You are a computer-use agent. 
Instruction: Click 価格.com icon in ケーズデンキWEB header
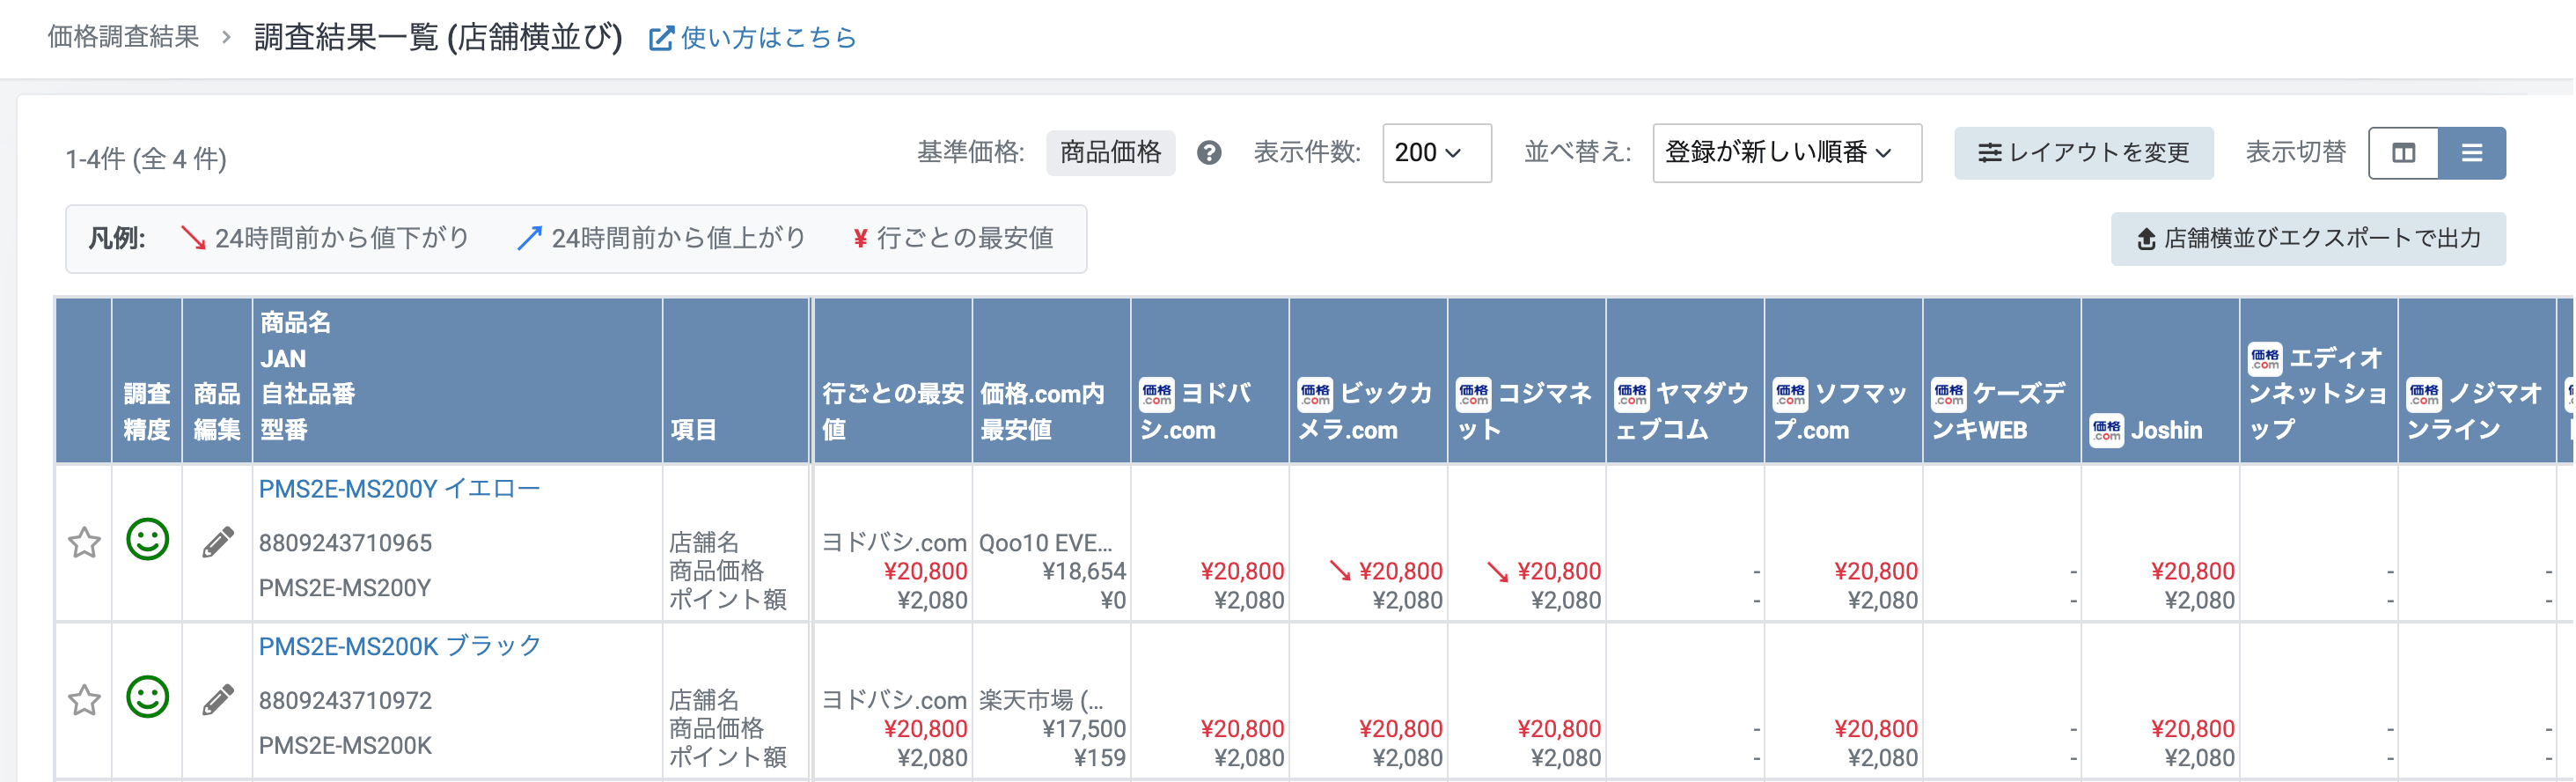pos(1948,394)
